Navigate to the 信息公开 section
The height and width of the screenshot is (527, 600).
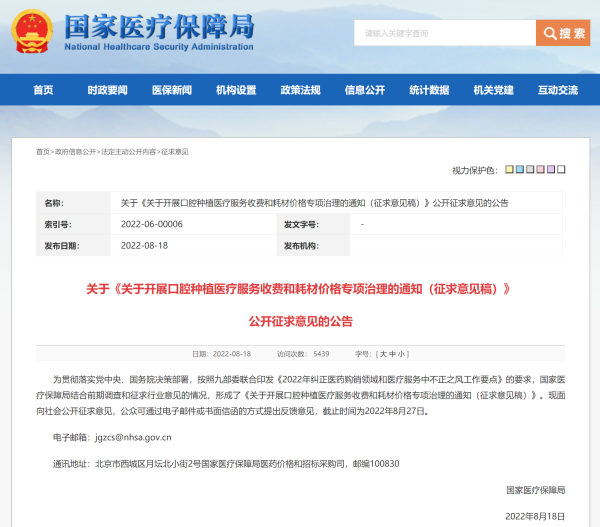364,90
